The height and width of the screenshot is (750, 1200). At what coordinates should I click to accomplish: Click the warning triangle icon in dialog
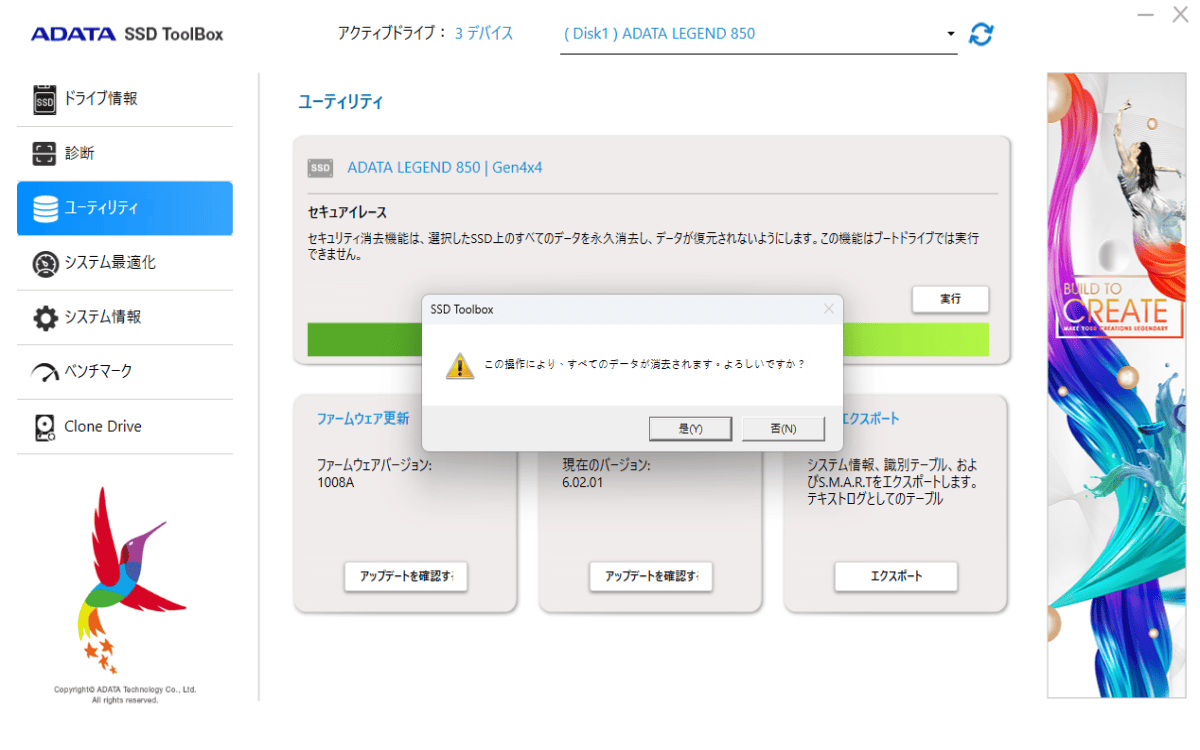[x=460, y=365]
